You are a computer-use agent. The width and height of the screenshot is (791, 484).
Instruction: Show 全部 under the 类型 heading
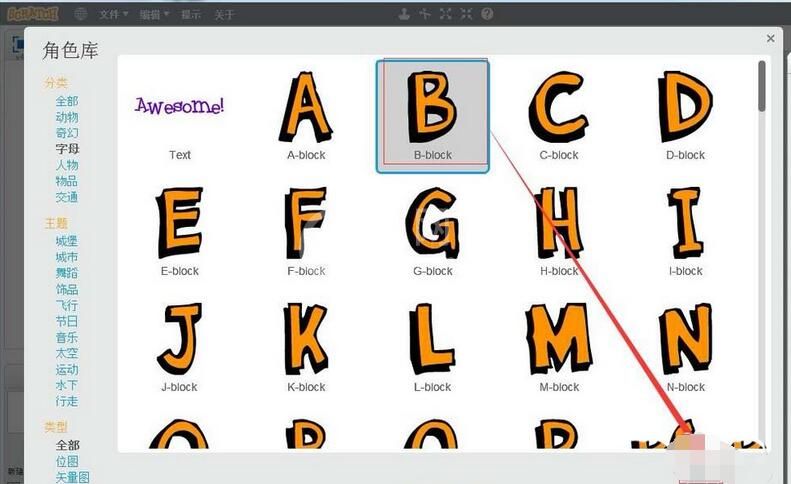click(68, 445)
